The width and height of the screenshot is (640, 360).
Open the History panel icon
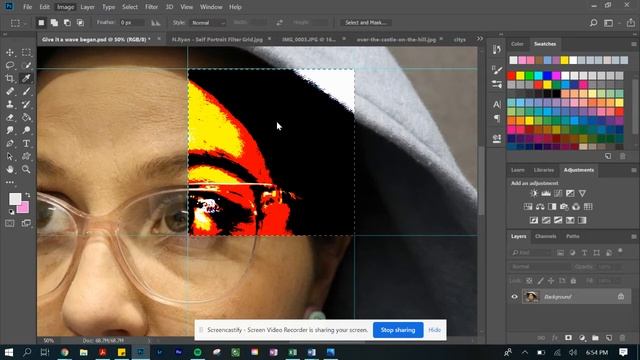click(497, 50)
